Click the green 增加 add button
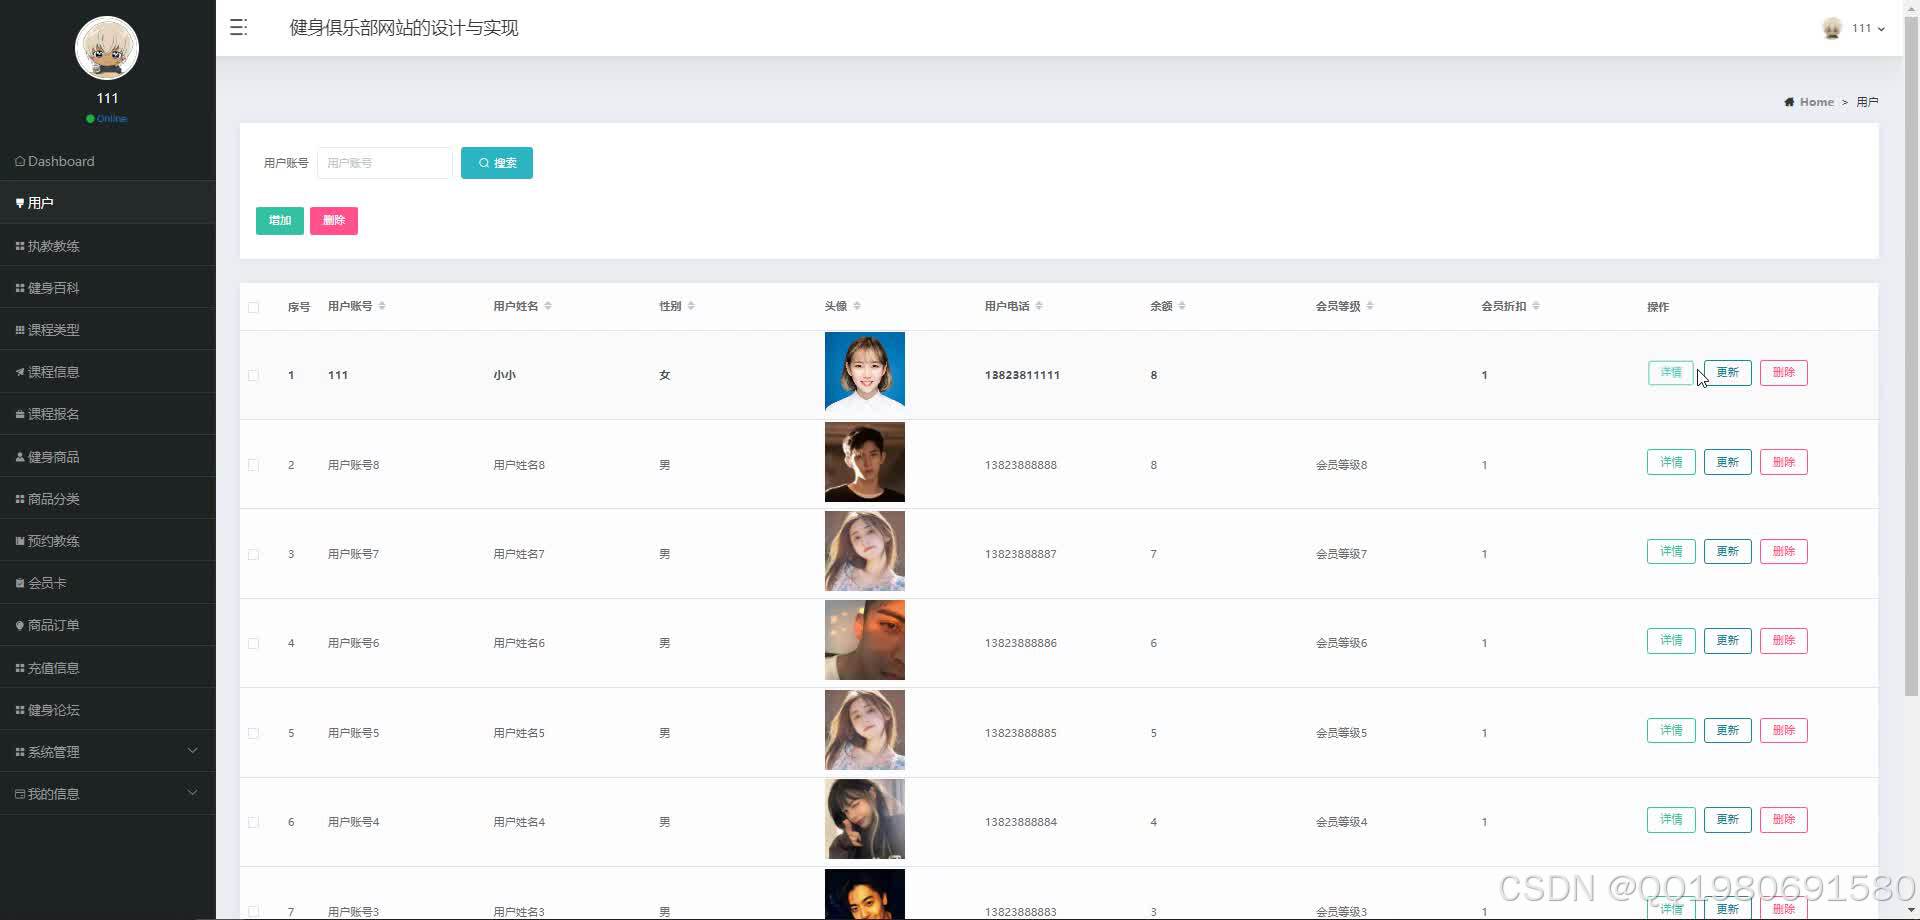Image resolution: width=1920 pixels, height=920 pixels. [x=280, y=221]
